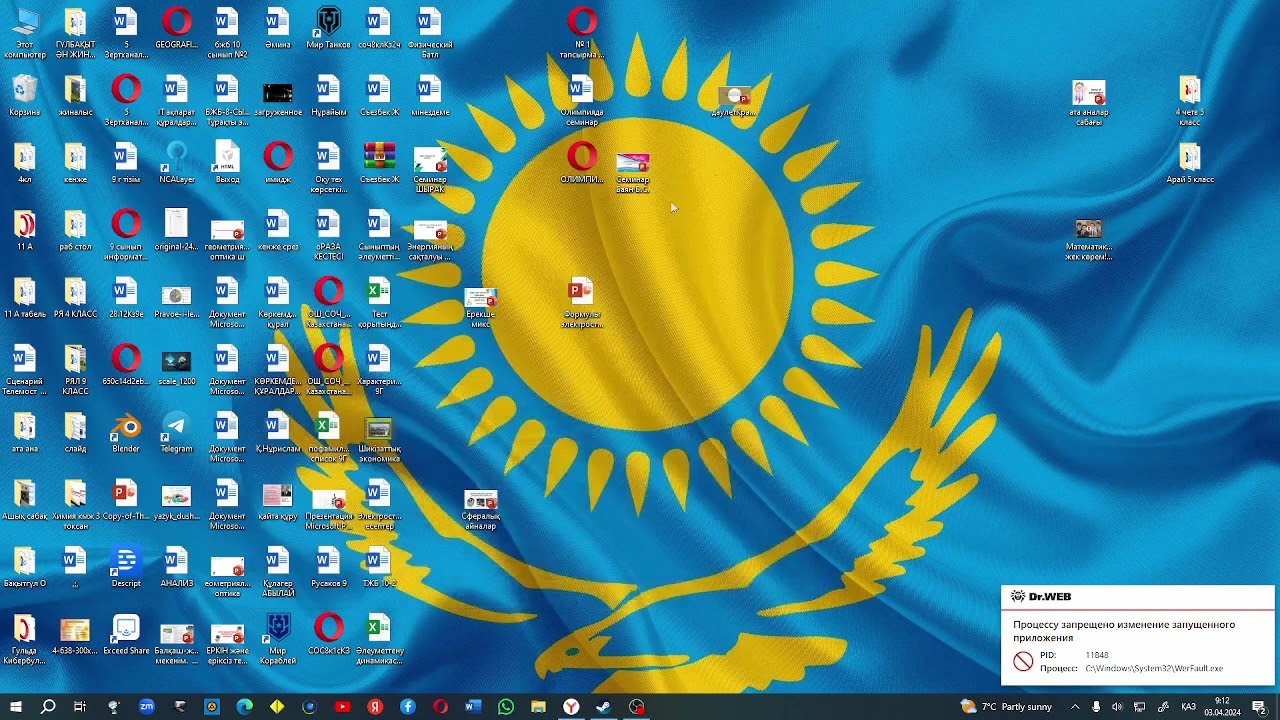
Task: Open the GEOGRAFI... Opera file icon
Action: click(x=177, y=30)
